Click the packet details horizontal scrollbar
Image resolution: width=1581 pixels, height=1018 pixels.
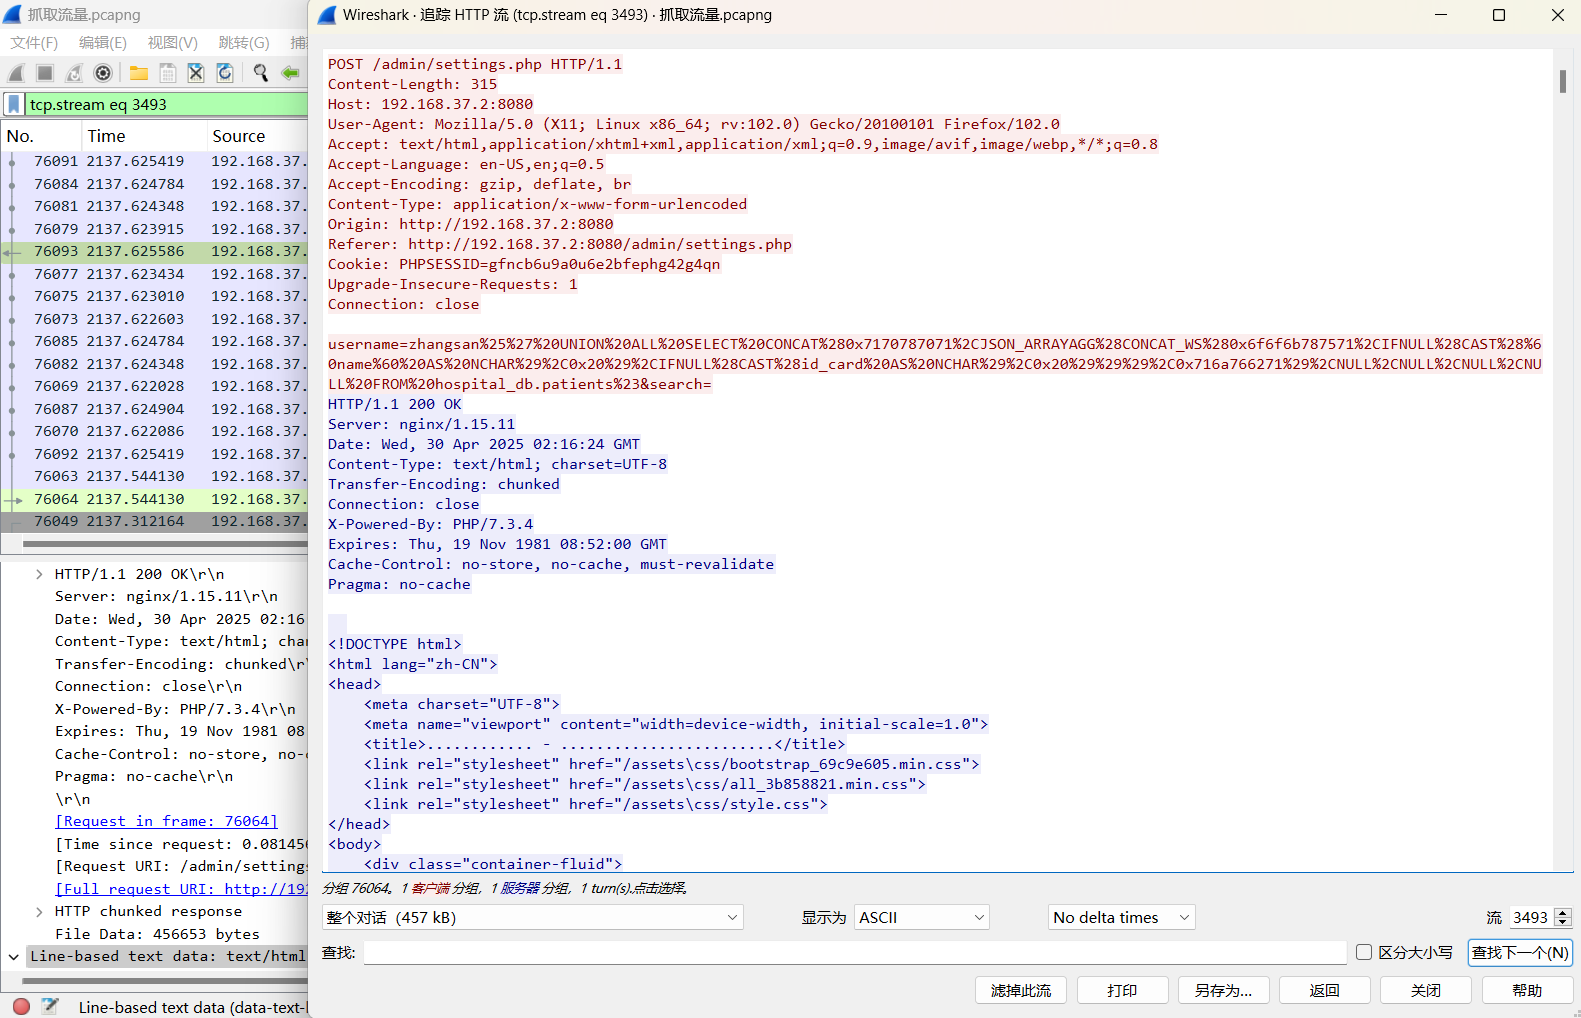point(164,981)
